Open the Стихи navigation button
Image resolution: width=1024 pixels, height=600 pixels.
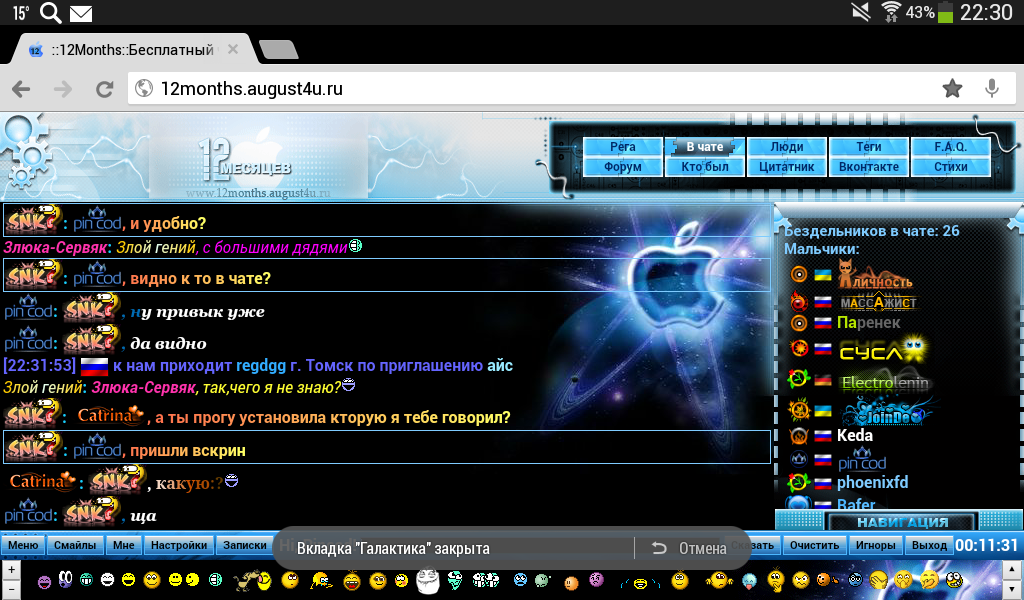[x=950, y=166]
